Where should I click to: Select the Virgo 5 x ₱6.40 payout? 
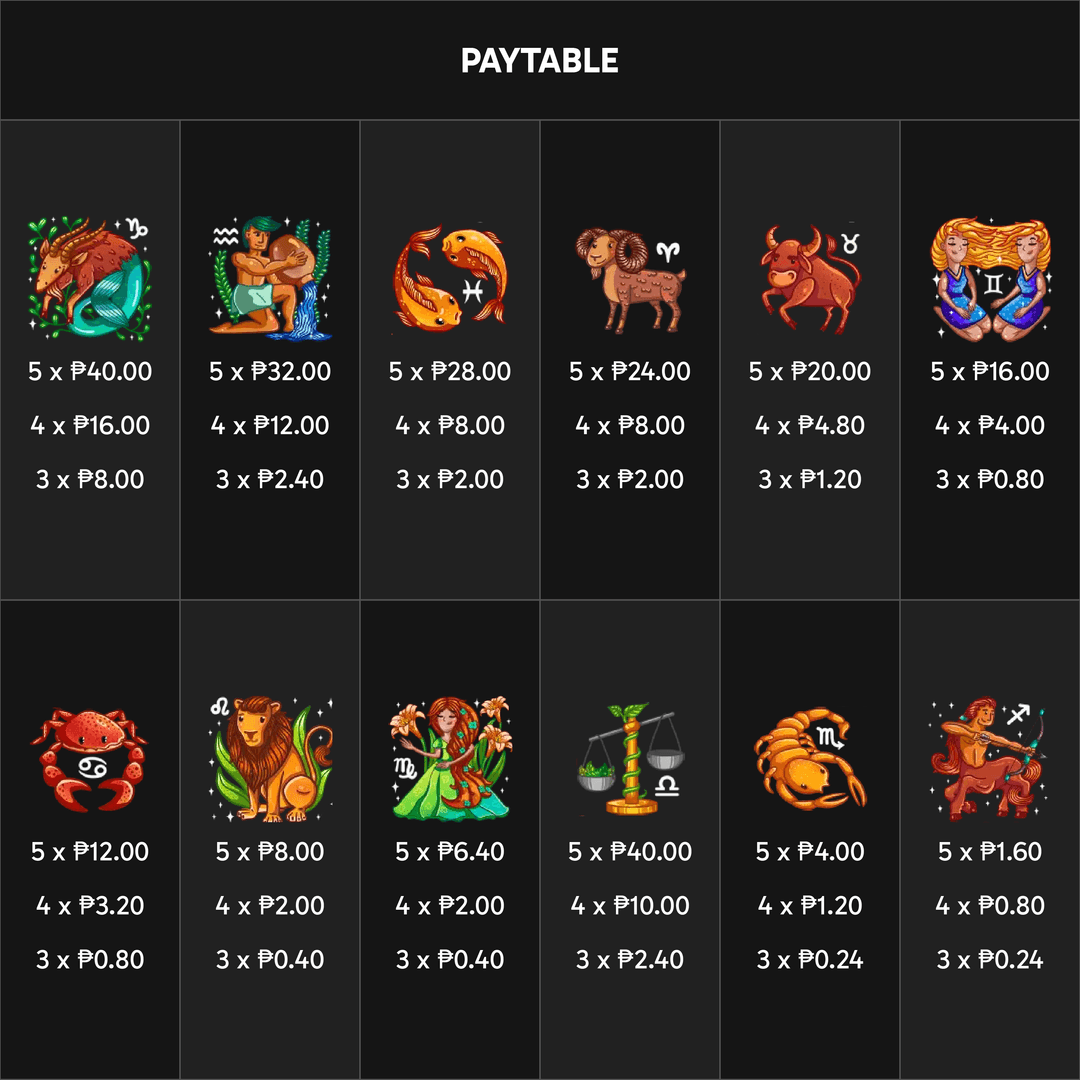[x=450, y=851]
